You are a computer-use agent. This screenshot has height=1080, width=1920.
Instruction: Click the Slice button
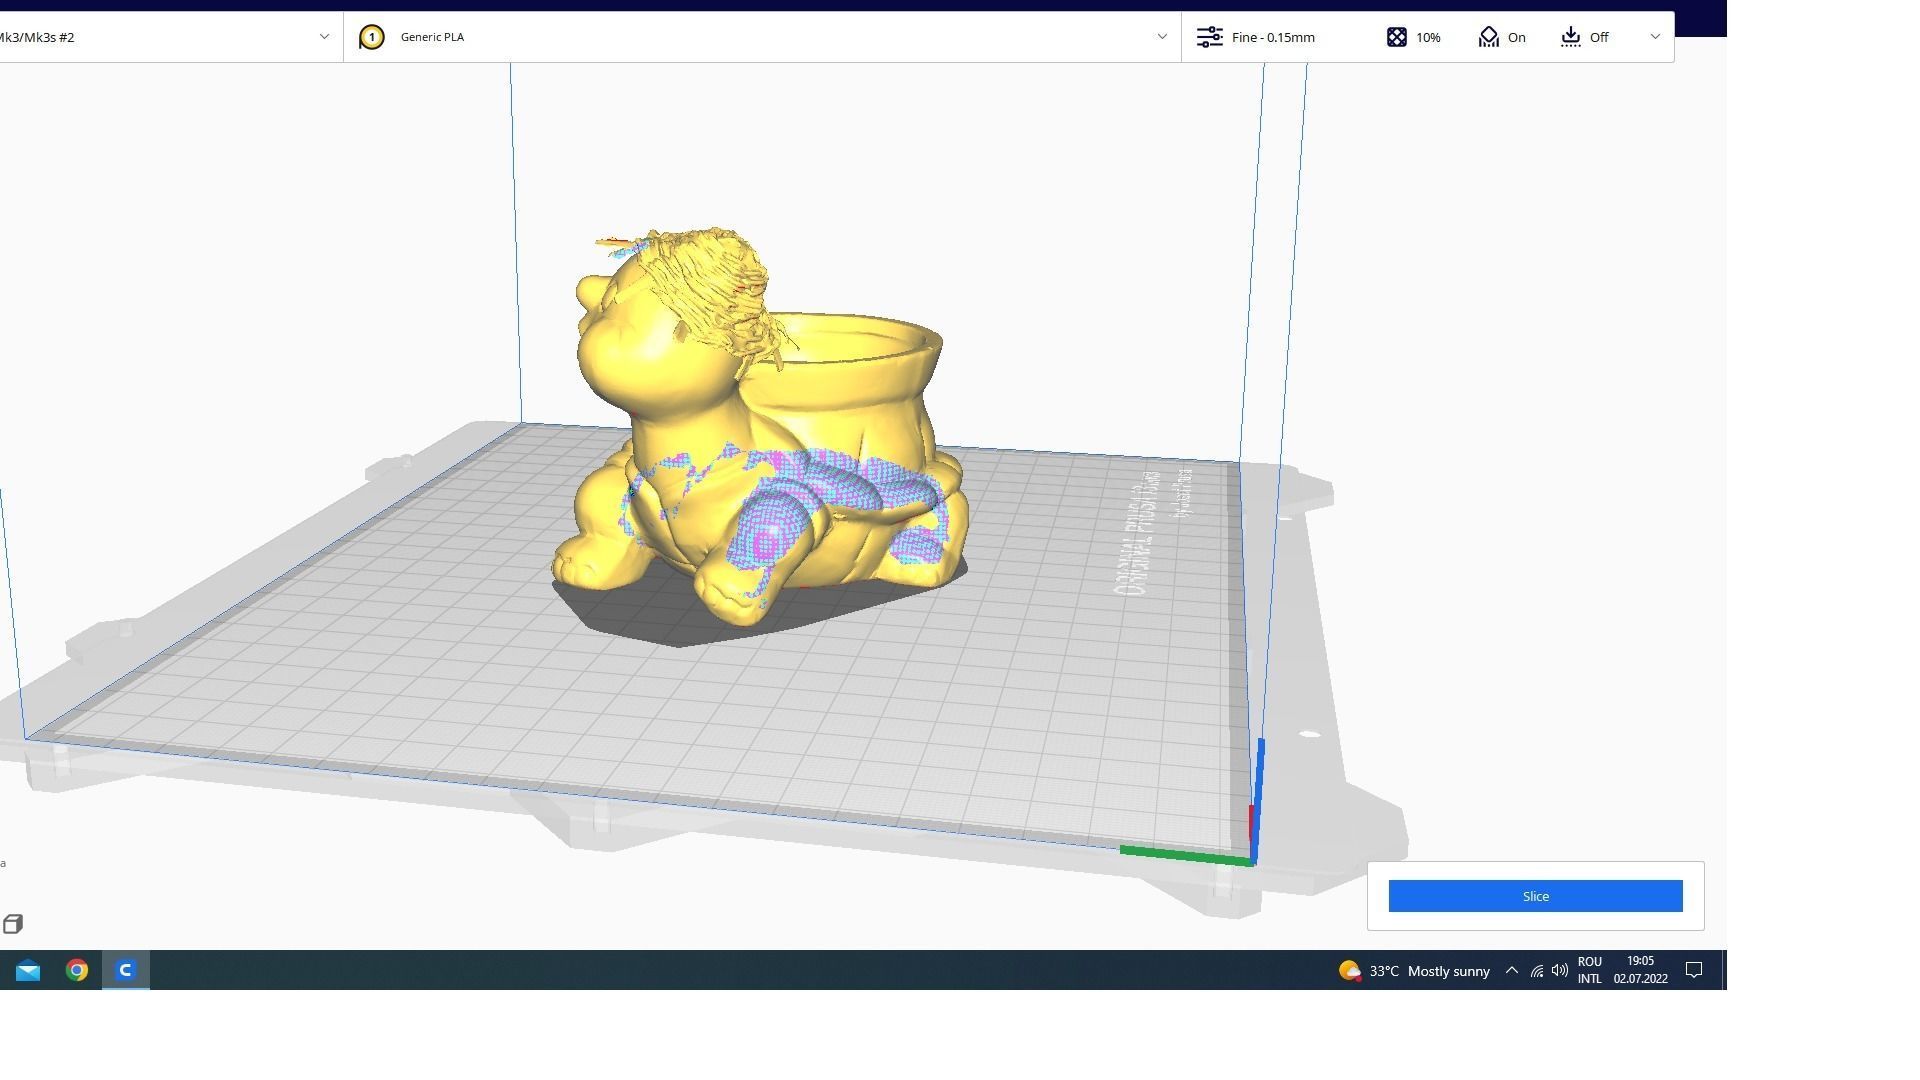click(x=1535, y=896)
